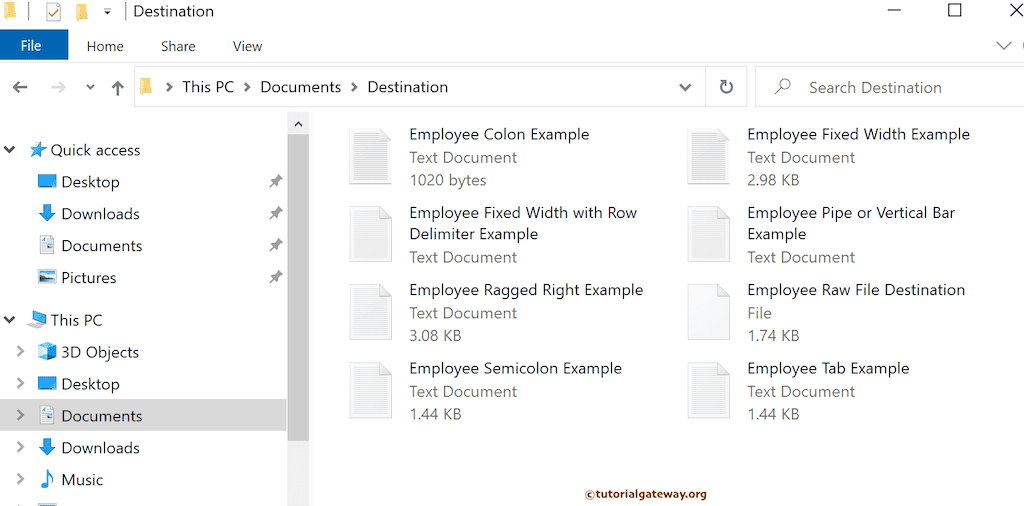Open the chevron after This PC breadcrumb
The image size is (1024, 506).
pos(248,87)
